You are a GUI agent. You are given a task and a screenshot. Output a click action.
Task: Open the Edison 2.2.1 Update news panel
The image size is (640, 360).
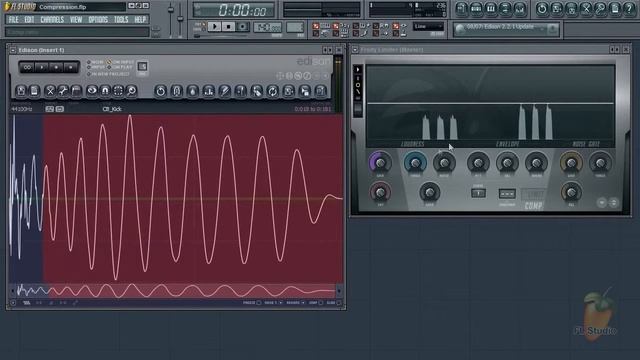click(506, 29)
